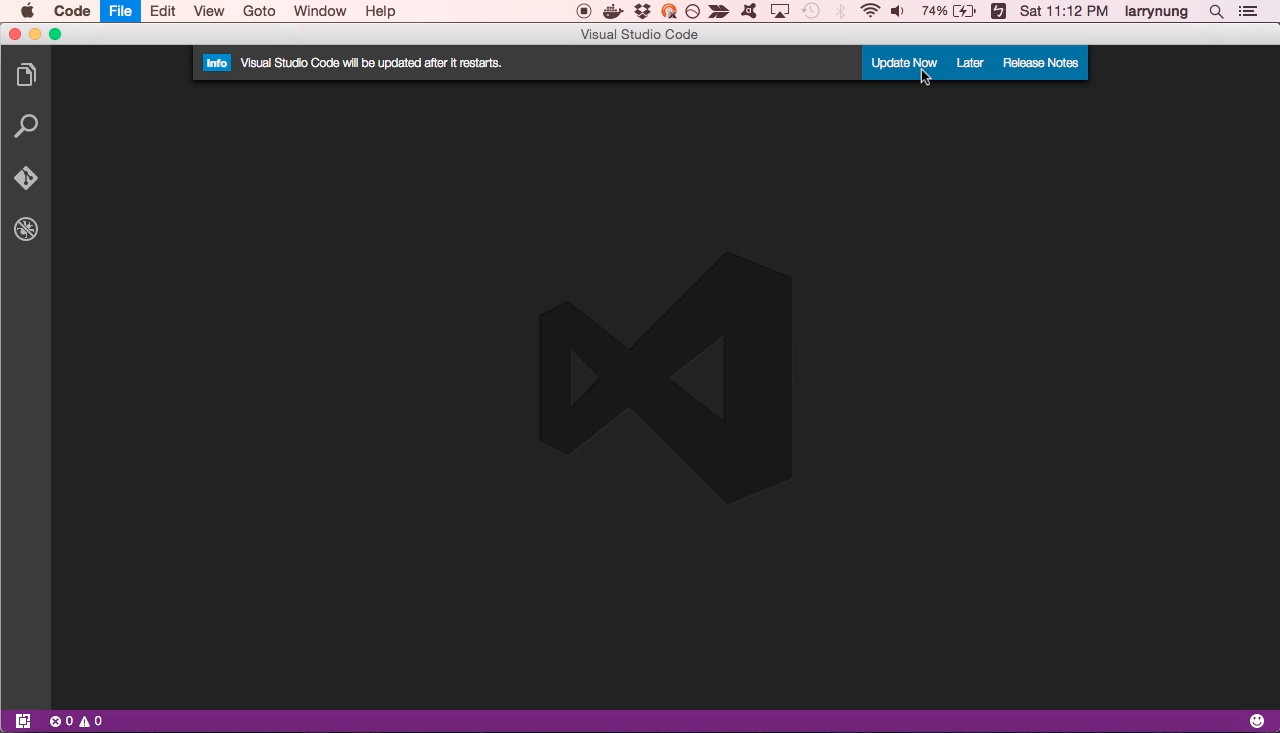This screenshot has height=733, width=1280.
Task: Open the Window menu
Action: [x=320, y=11]
